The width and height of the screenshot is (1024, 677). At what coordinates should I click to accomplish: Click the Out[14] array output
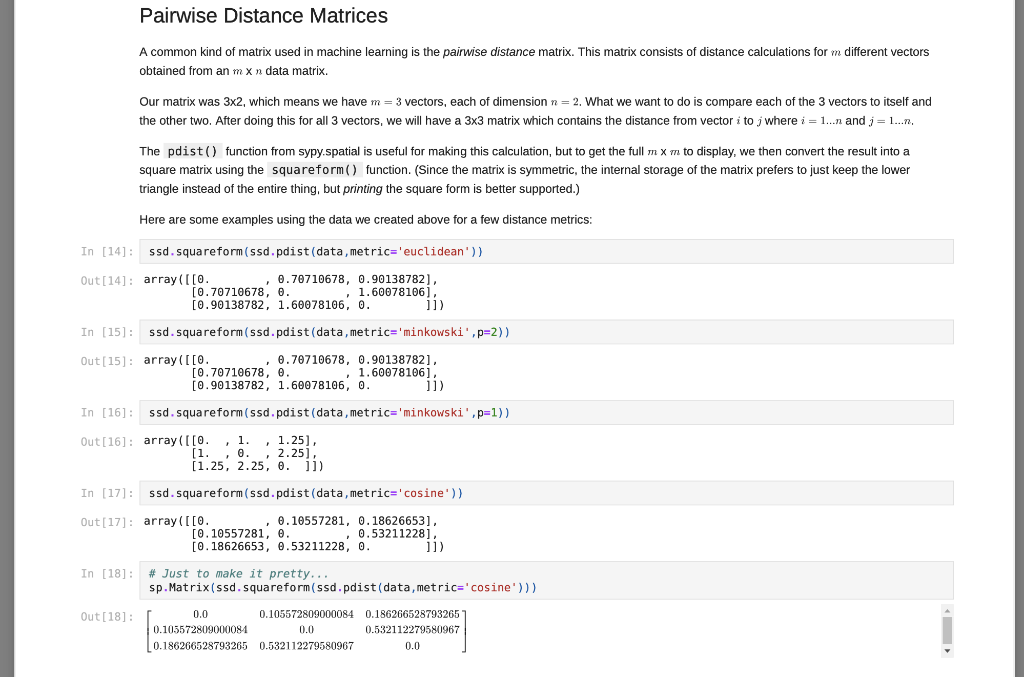[x=290, y=291]
